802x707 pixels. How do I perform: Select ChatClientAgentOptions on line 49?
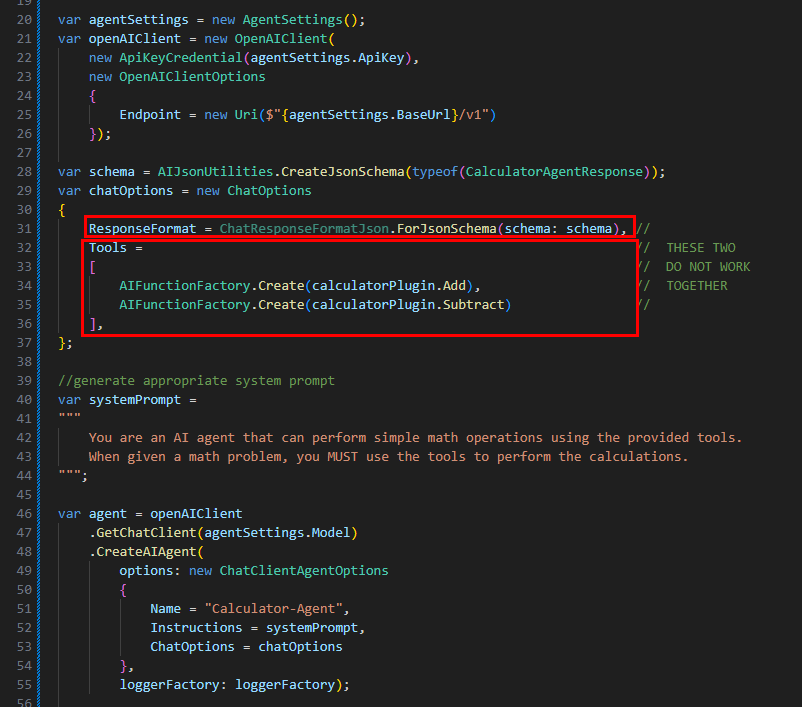coord(304,570)
